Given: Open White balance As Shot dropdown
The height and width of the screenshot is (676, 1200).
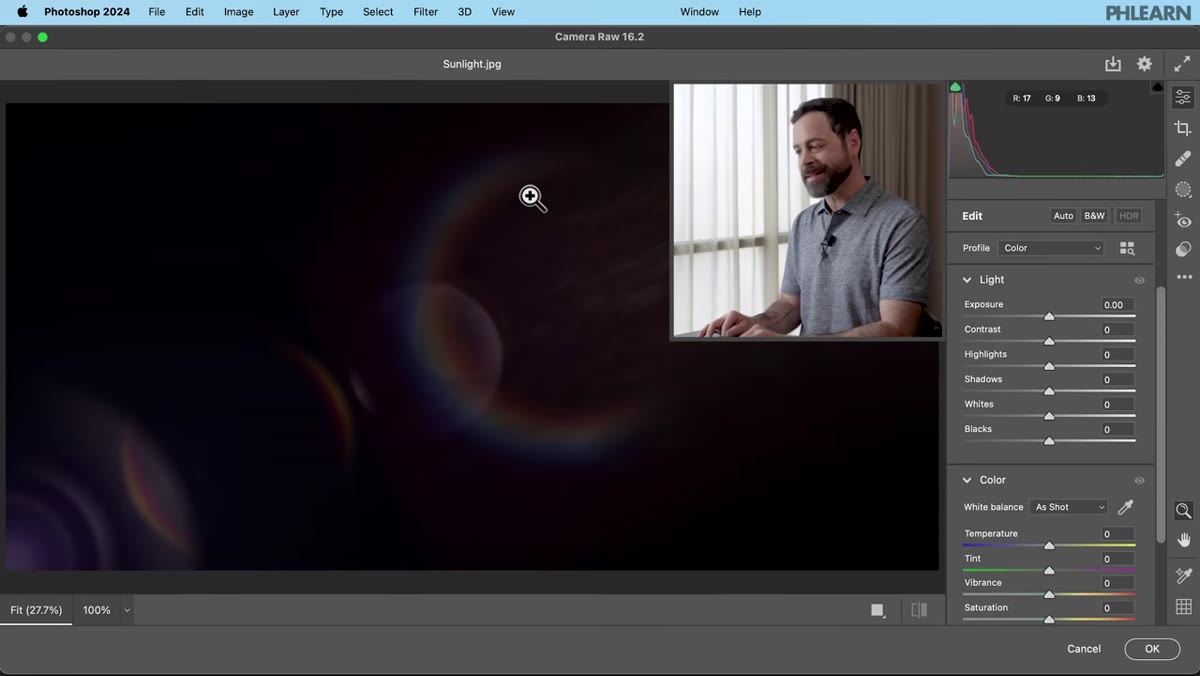Looking at the screenshot, I should tap(1069, 507).
